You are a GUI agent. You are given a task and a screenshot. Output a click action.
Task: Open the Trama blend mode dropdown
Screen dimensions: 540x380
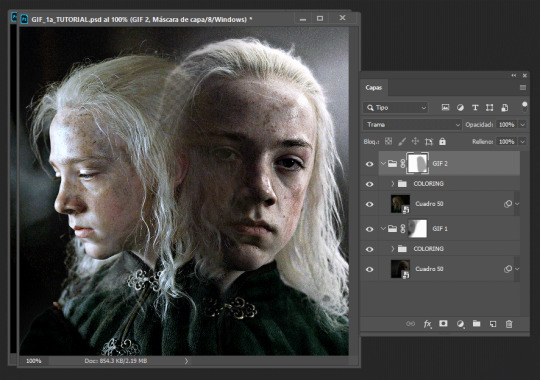coord(412,124)
